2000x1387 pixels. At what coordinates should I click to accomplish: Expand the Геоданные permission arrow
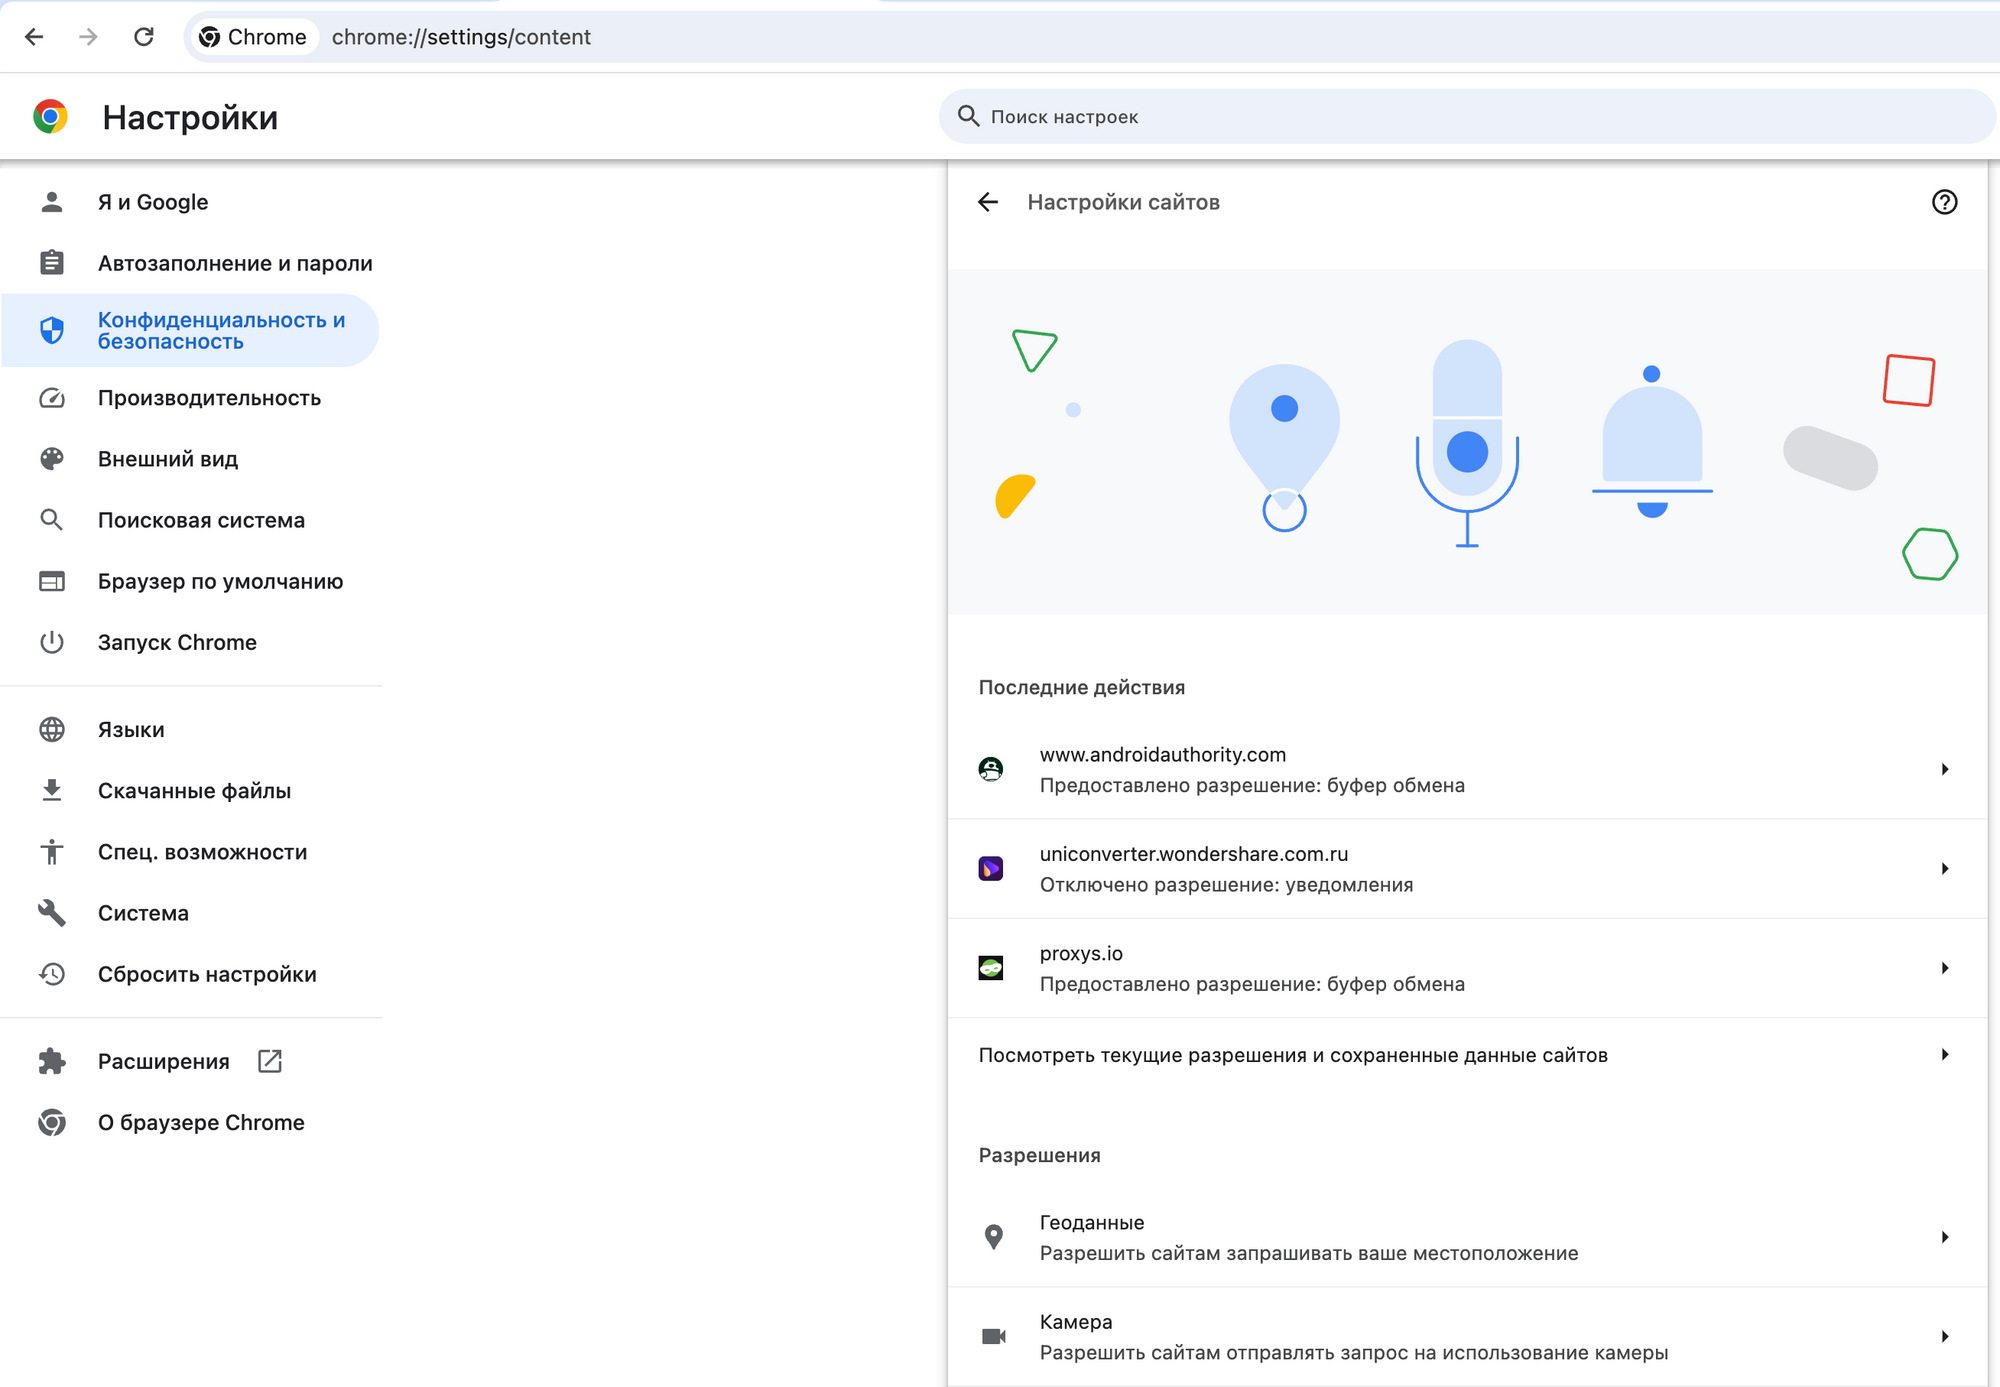[x=1944, y=1237]
